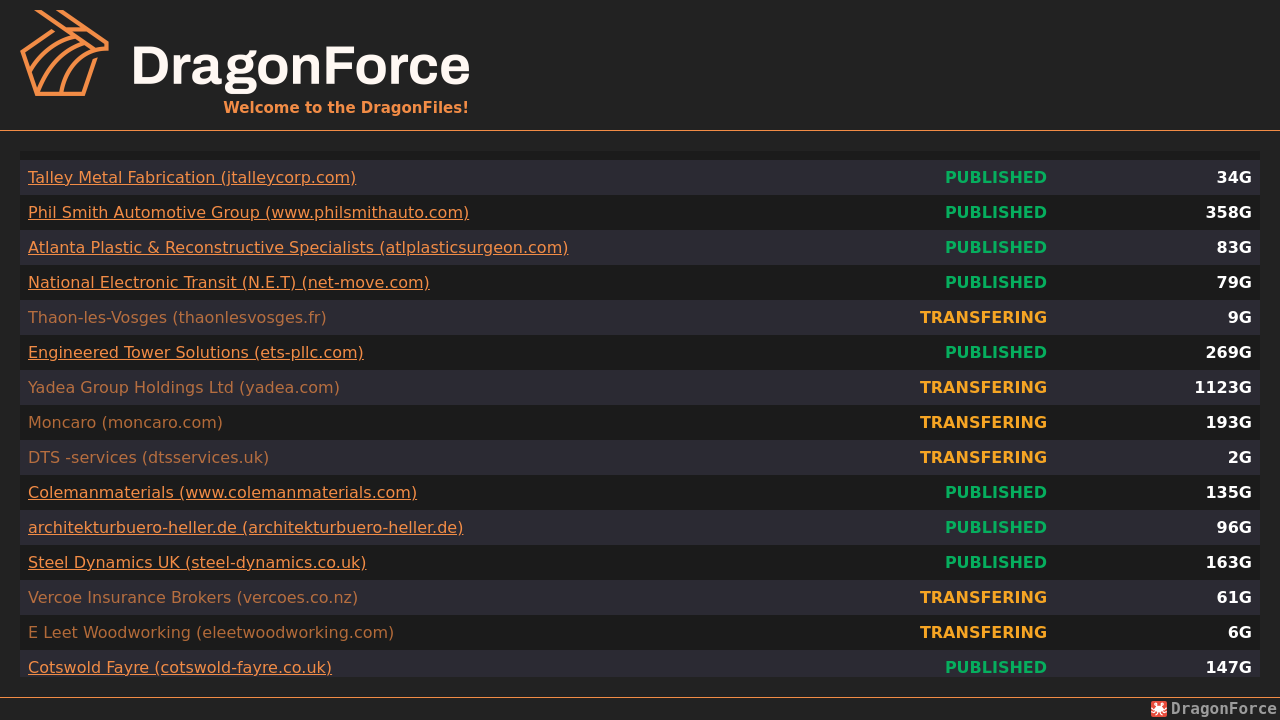Open Atlanta Plastic & Reconstructive Specialists link
The width and height of the screenshot is (1280, 720).
(x=298, y=247)
